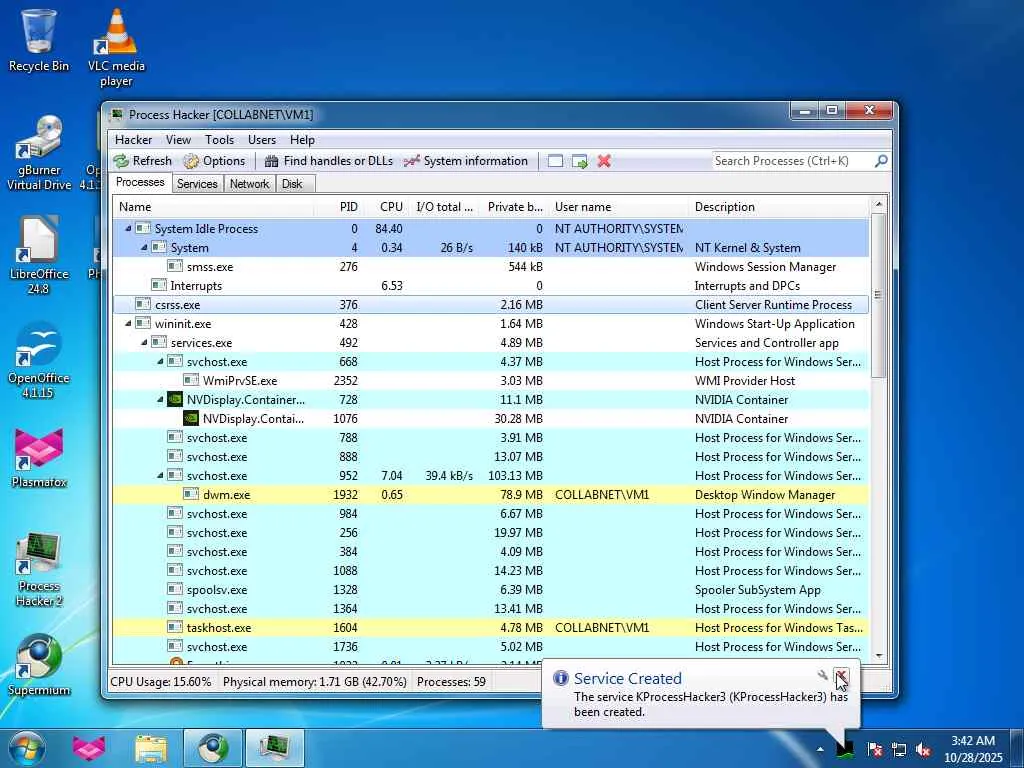
Task: Click the find window and thread icon
Action: pos(580,161)
